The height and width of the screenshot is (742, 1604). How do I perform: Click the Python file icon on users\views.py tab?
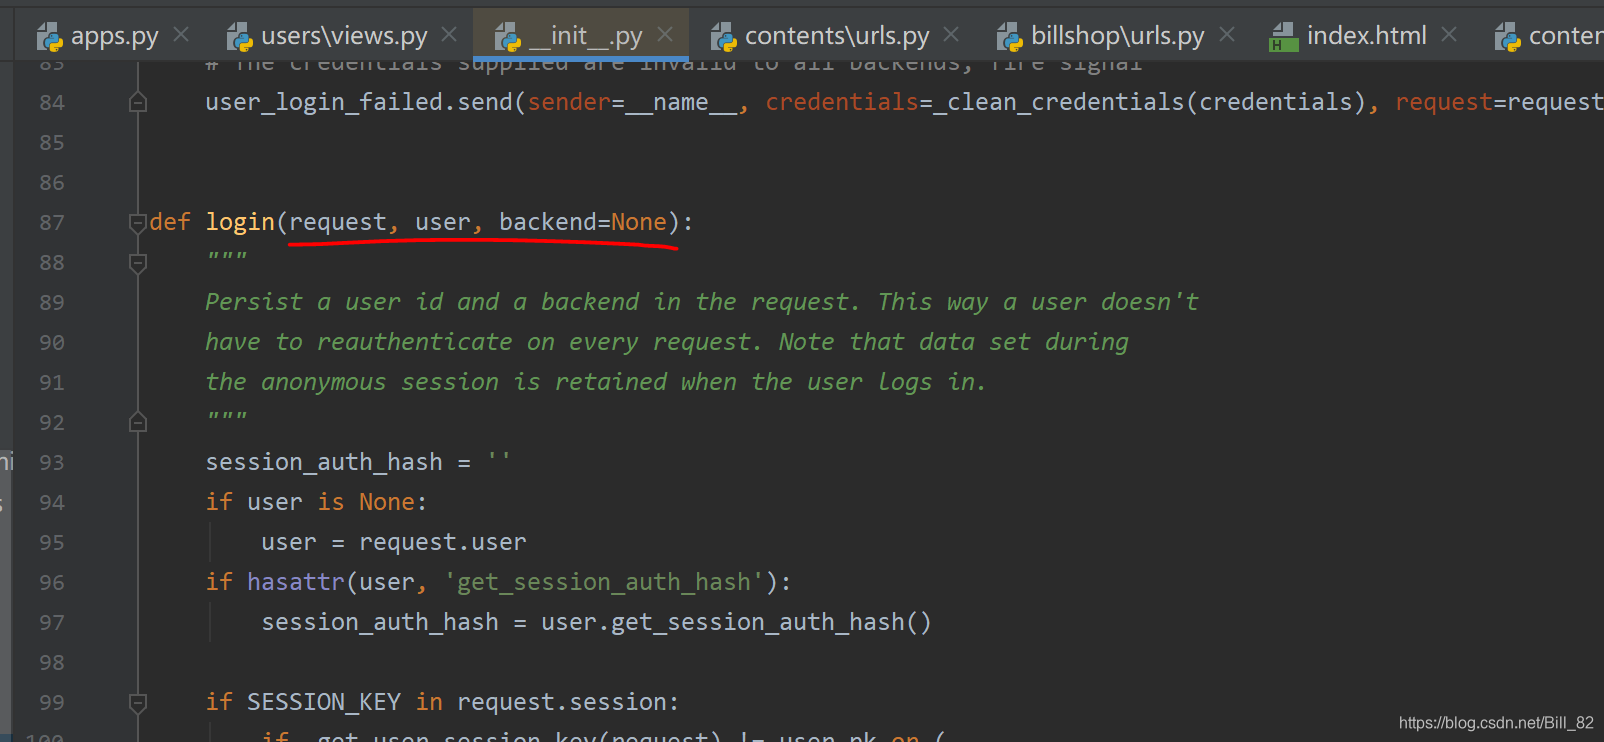pos(240,38)
